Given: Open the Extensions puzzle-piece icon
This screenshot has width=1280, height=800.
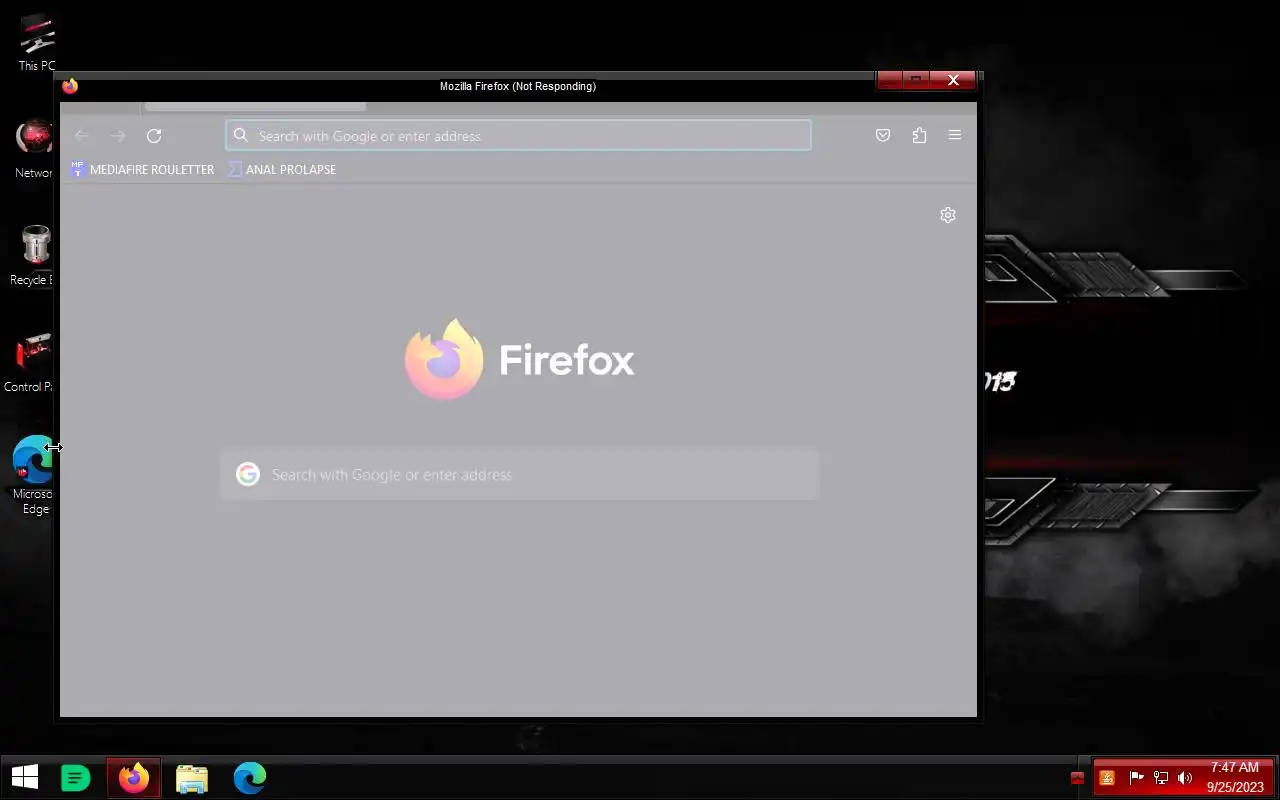Looking at the screenshot, I should [x=919, y=136].
